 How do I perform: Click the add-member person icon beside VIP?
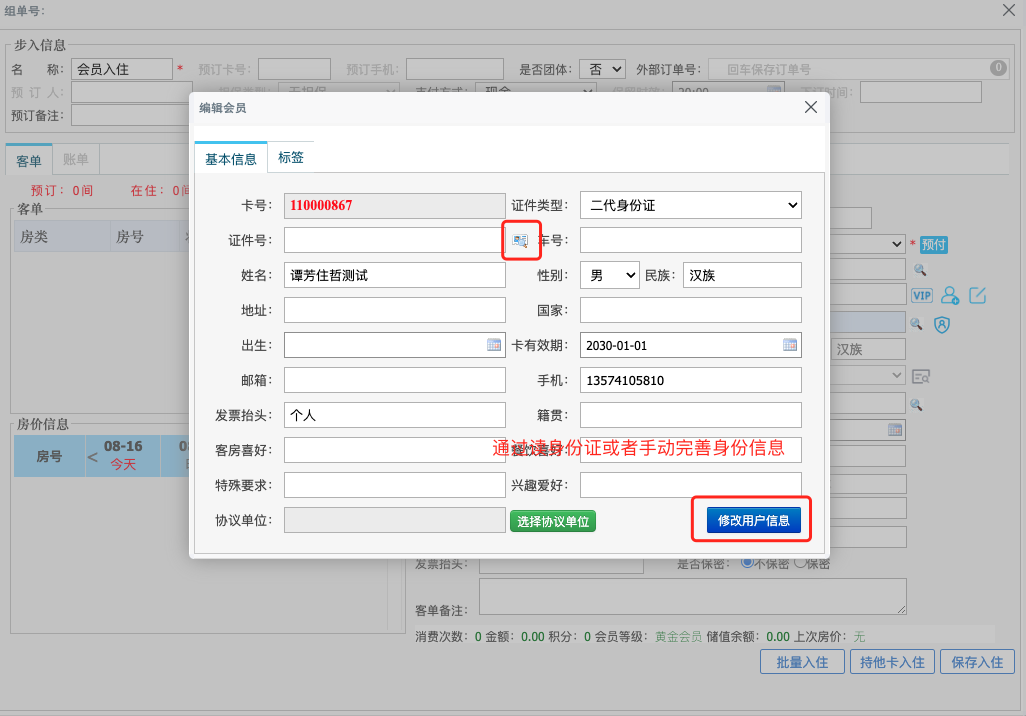950,296
